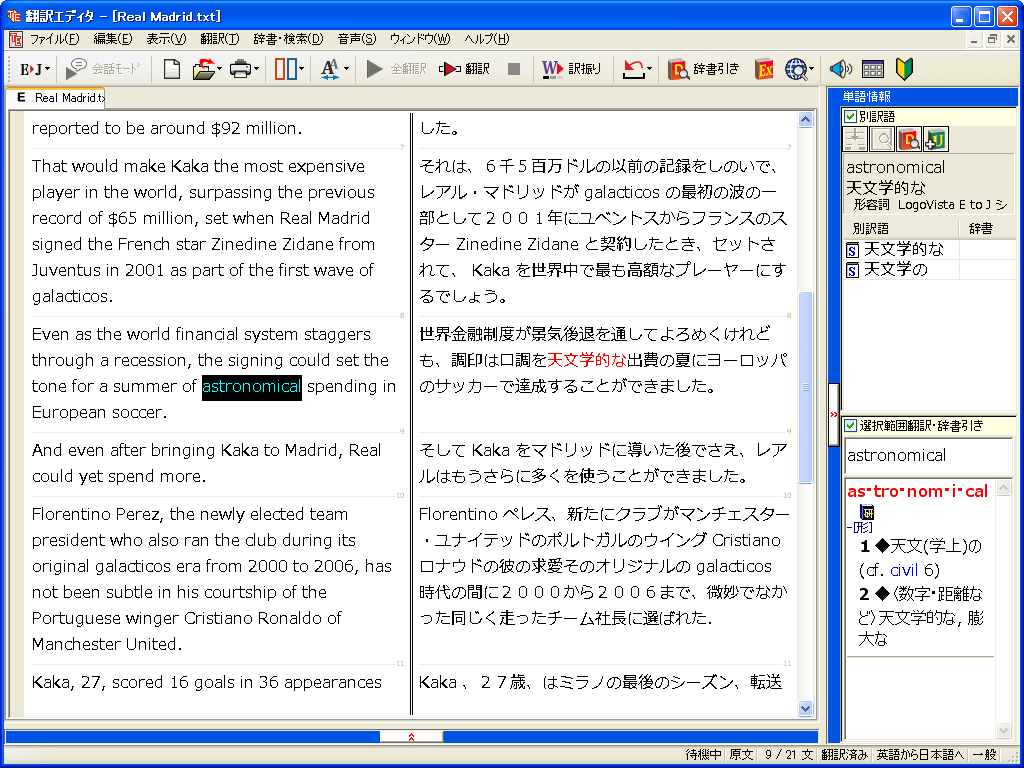Open the ウィンドウ(W) menu
Viewport: 1024px width, 768px height.
420,39
